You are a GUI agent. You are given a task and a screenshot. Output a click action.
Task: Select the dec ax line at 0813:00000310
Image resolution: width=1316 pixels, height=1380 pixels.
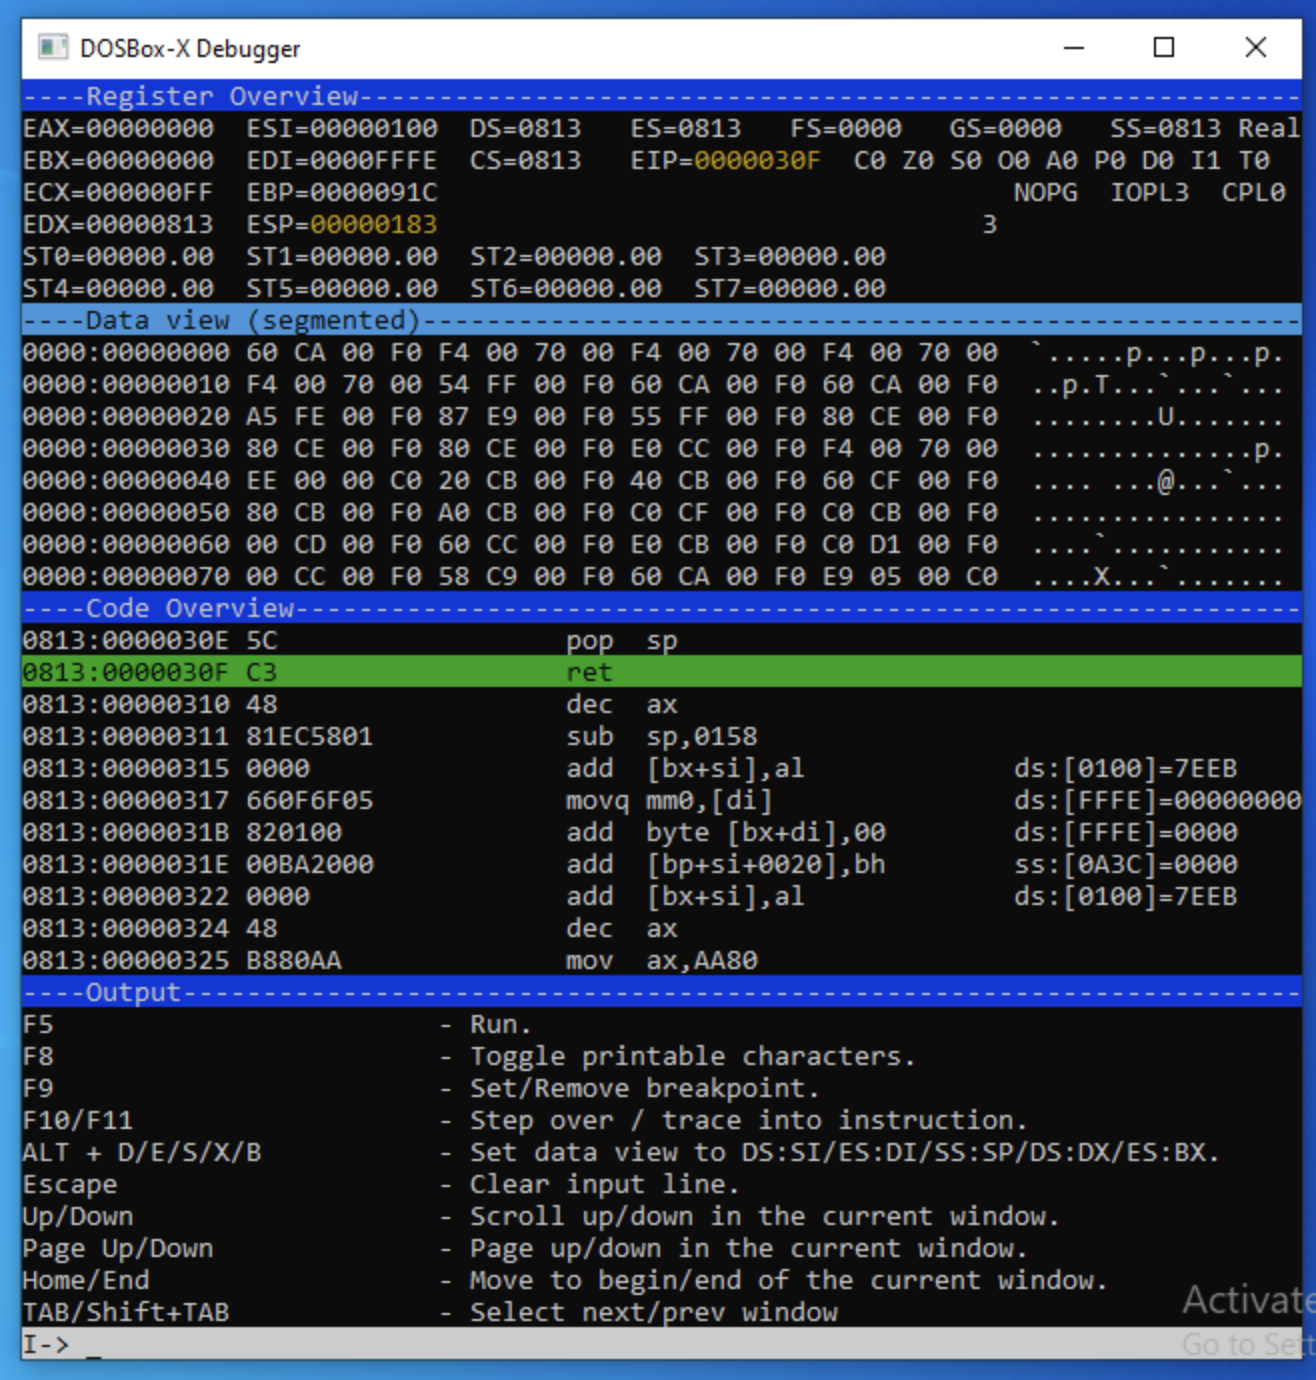click(661, 704)
